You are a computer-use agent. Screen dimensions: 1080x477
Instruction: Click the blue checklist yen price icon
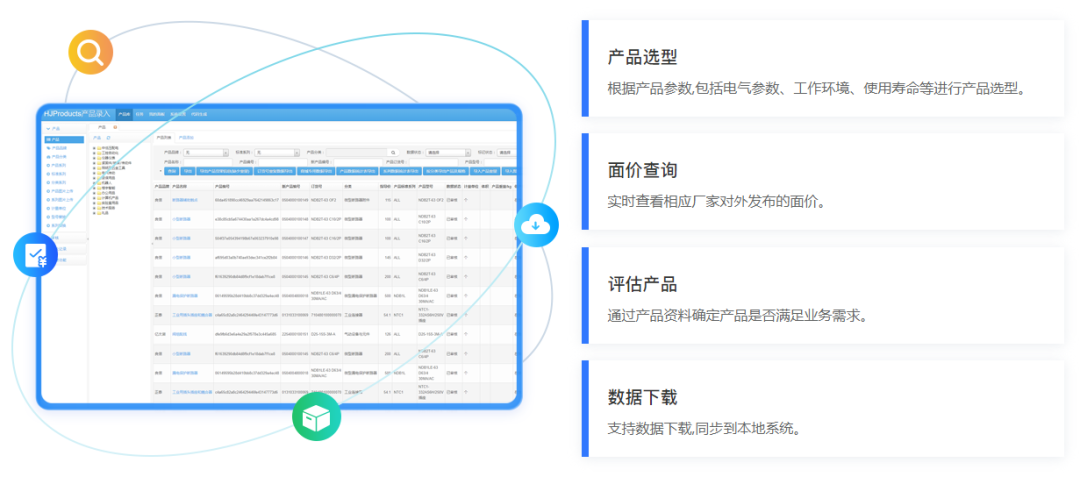(x=35, y=254)
